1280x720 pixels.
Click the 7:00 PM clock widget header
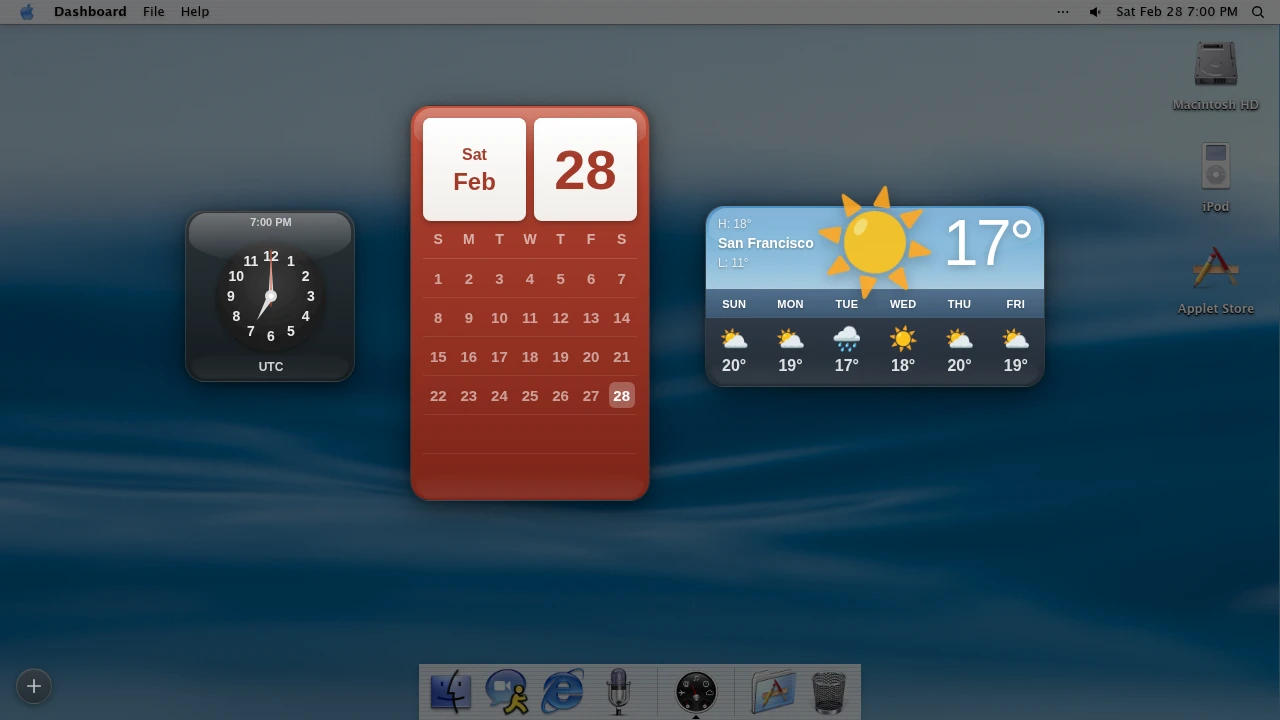(270, 222)
